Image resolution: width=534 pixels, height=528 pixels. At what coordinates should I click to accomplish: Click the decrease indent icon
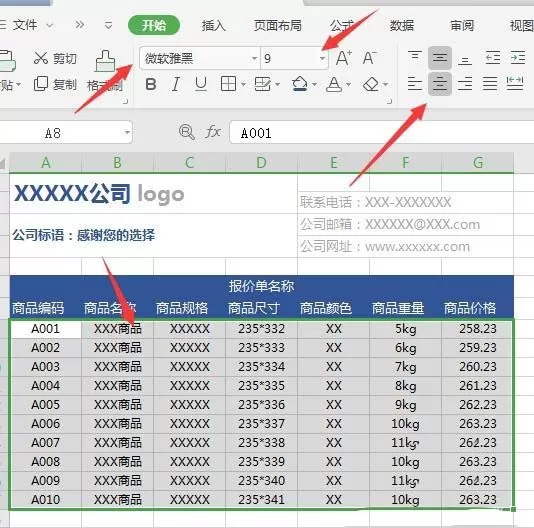tap(492, 58)
